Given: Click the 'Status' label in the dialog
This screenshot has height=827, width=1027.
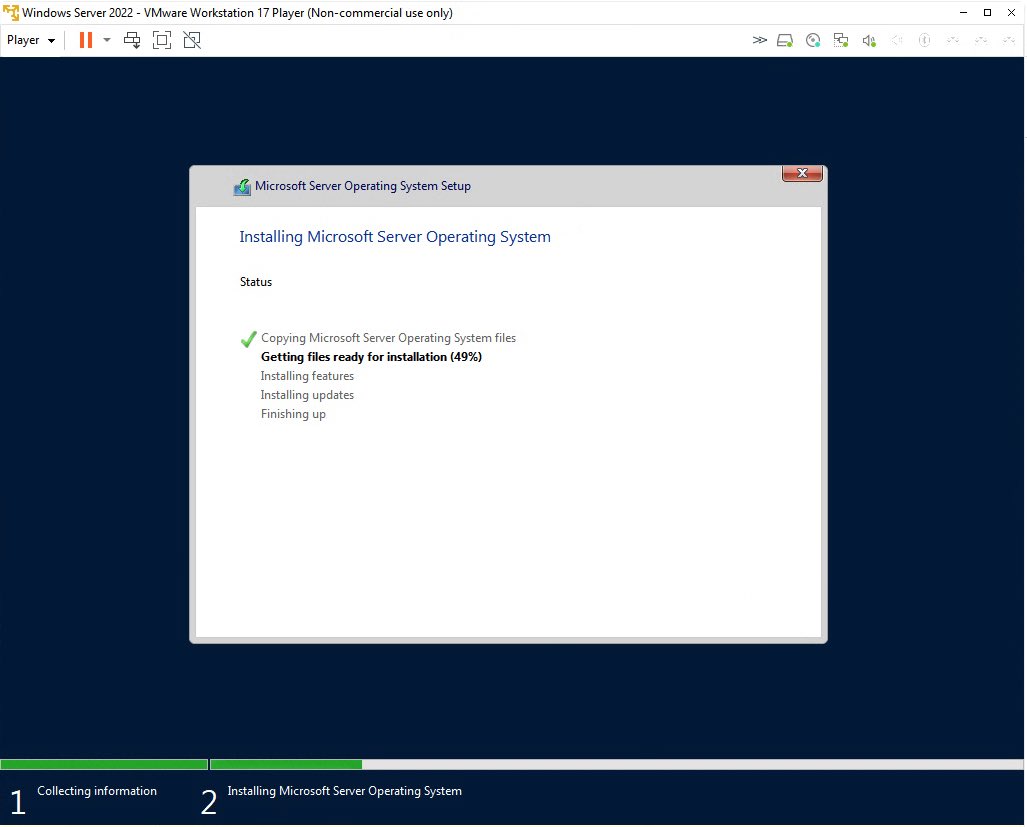Looking at the screenshot, I should (256, 282).
